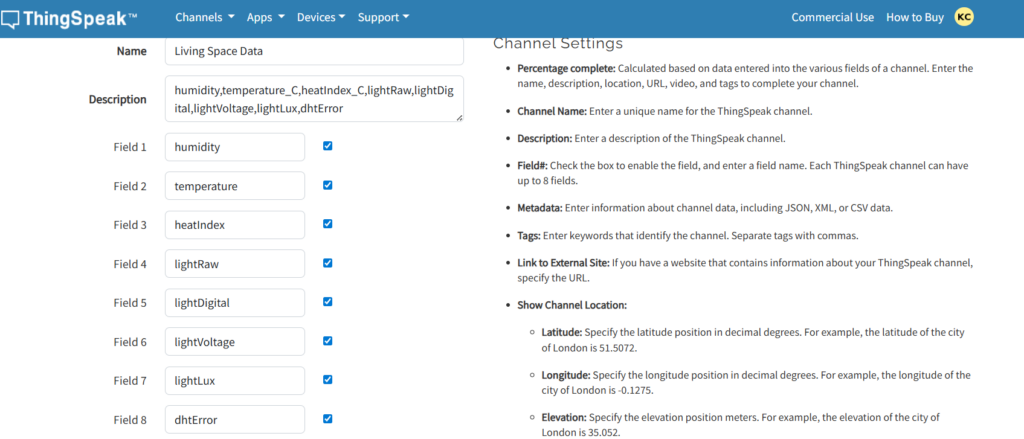Uncheck the Field 8 dhtError checkbox
1024x439 pixels.
tap(328, 419)
